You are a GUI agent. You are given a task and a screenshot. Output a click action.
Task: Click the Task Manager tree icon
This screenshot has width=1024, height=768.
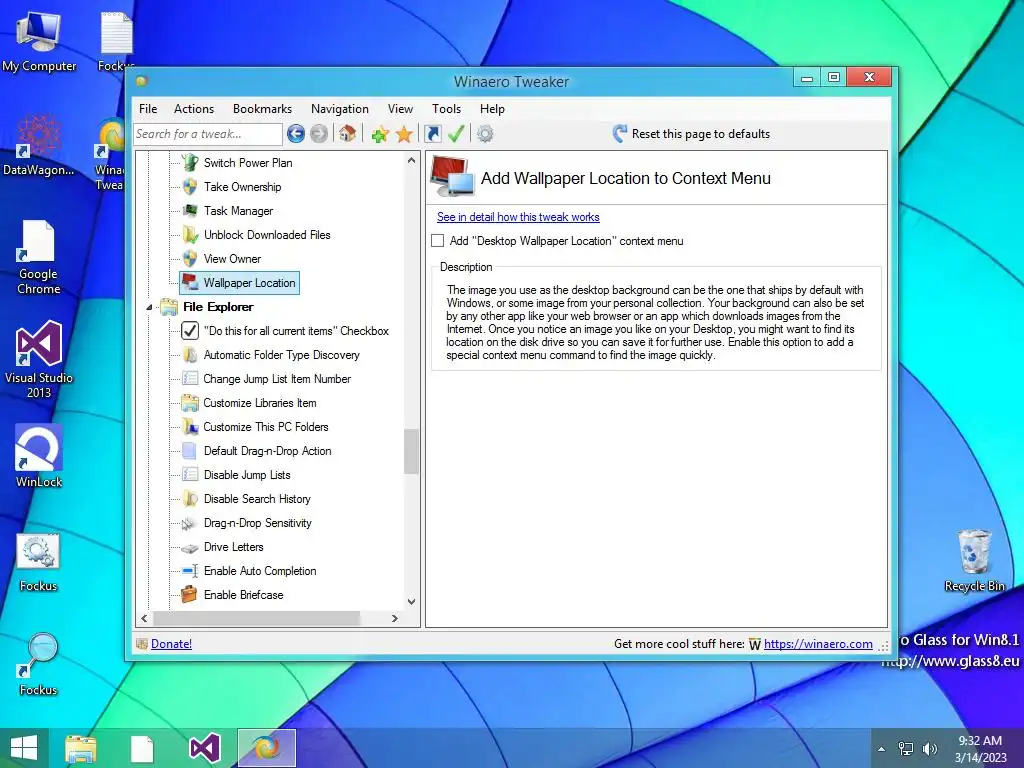[x=190, y=210]
